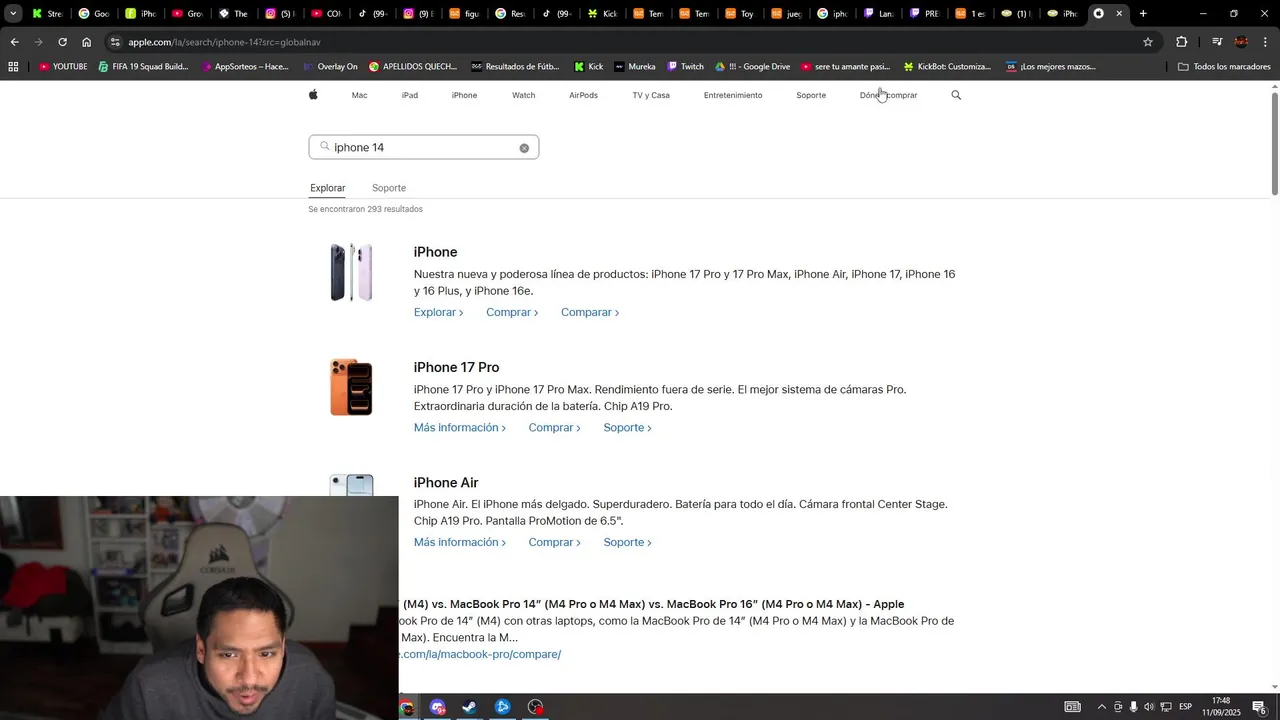Open the tab search dropdown arrow
Screen dimensions: 1280x720
13,14
